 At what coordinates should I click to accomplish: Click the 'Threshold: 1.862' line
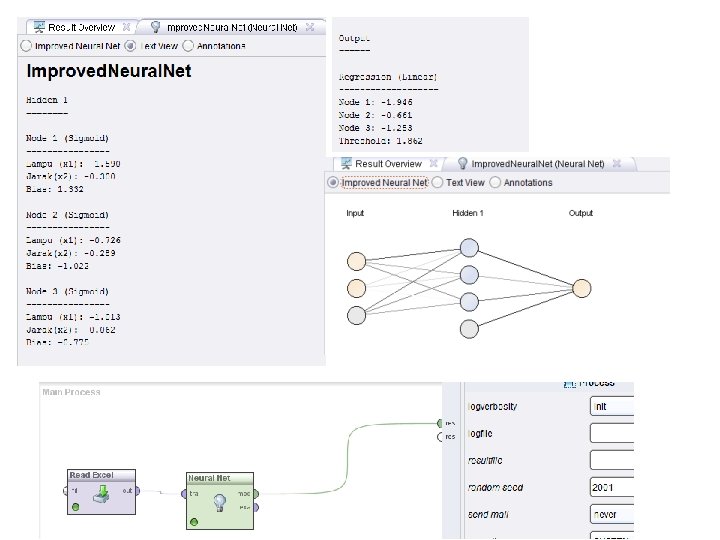click(381, 141)
